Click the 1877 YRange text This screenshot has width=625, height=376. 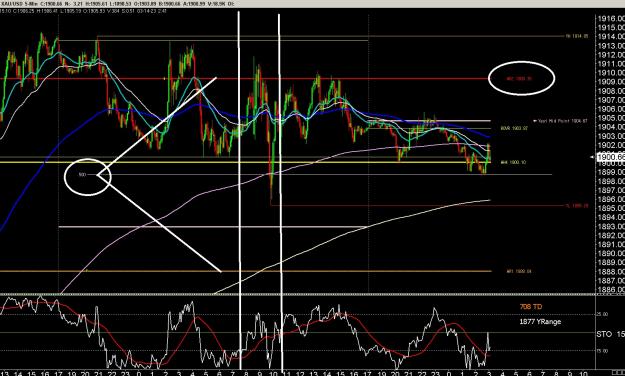pos(540,321)
